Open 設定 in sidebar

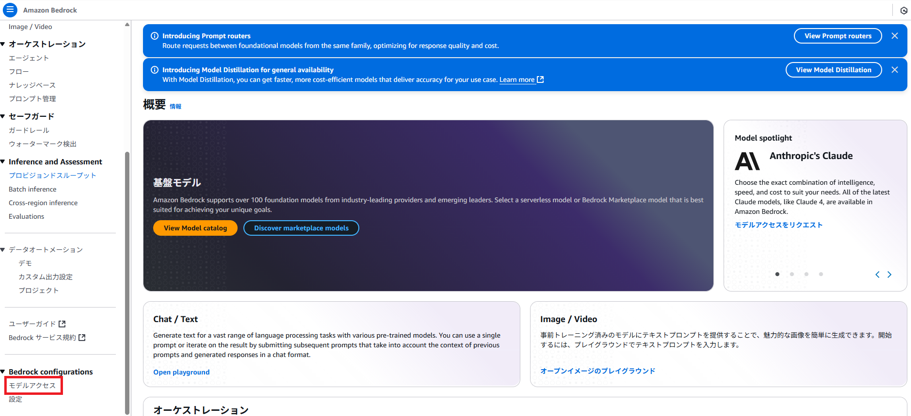[x=15, y=399]
